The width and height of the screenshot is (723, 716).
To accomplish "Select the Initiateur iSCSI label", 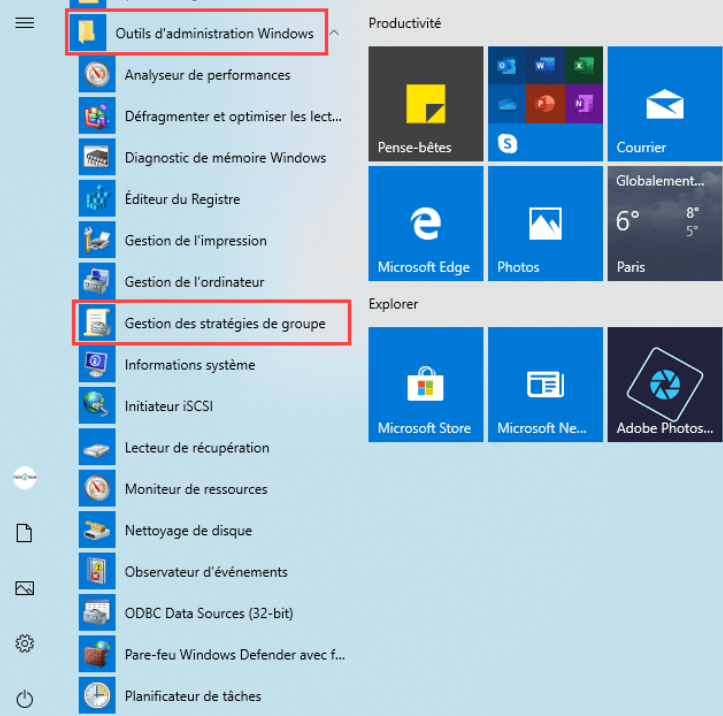I will 169,406.
